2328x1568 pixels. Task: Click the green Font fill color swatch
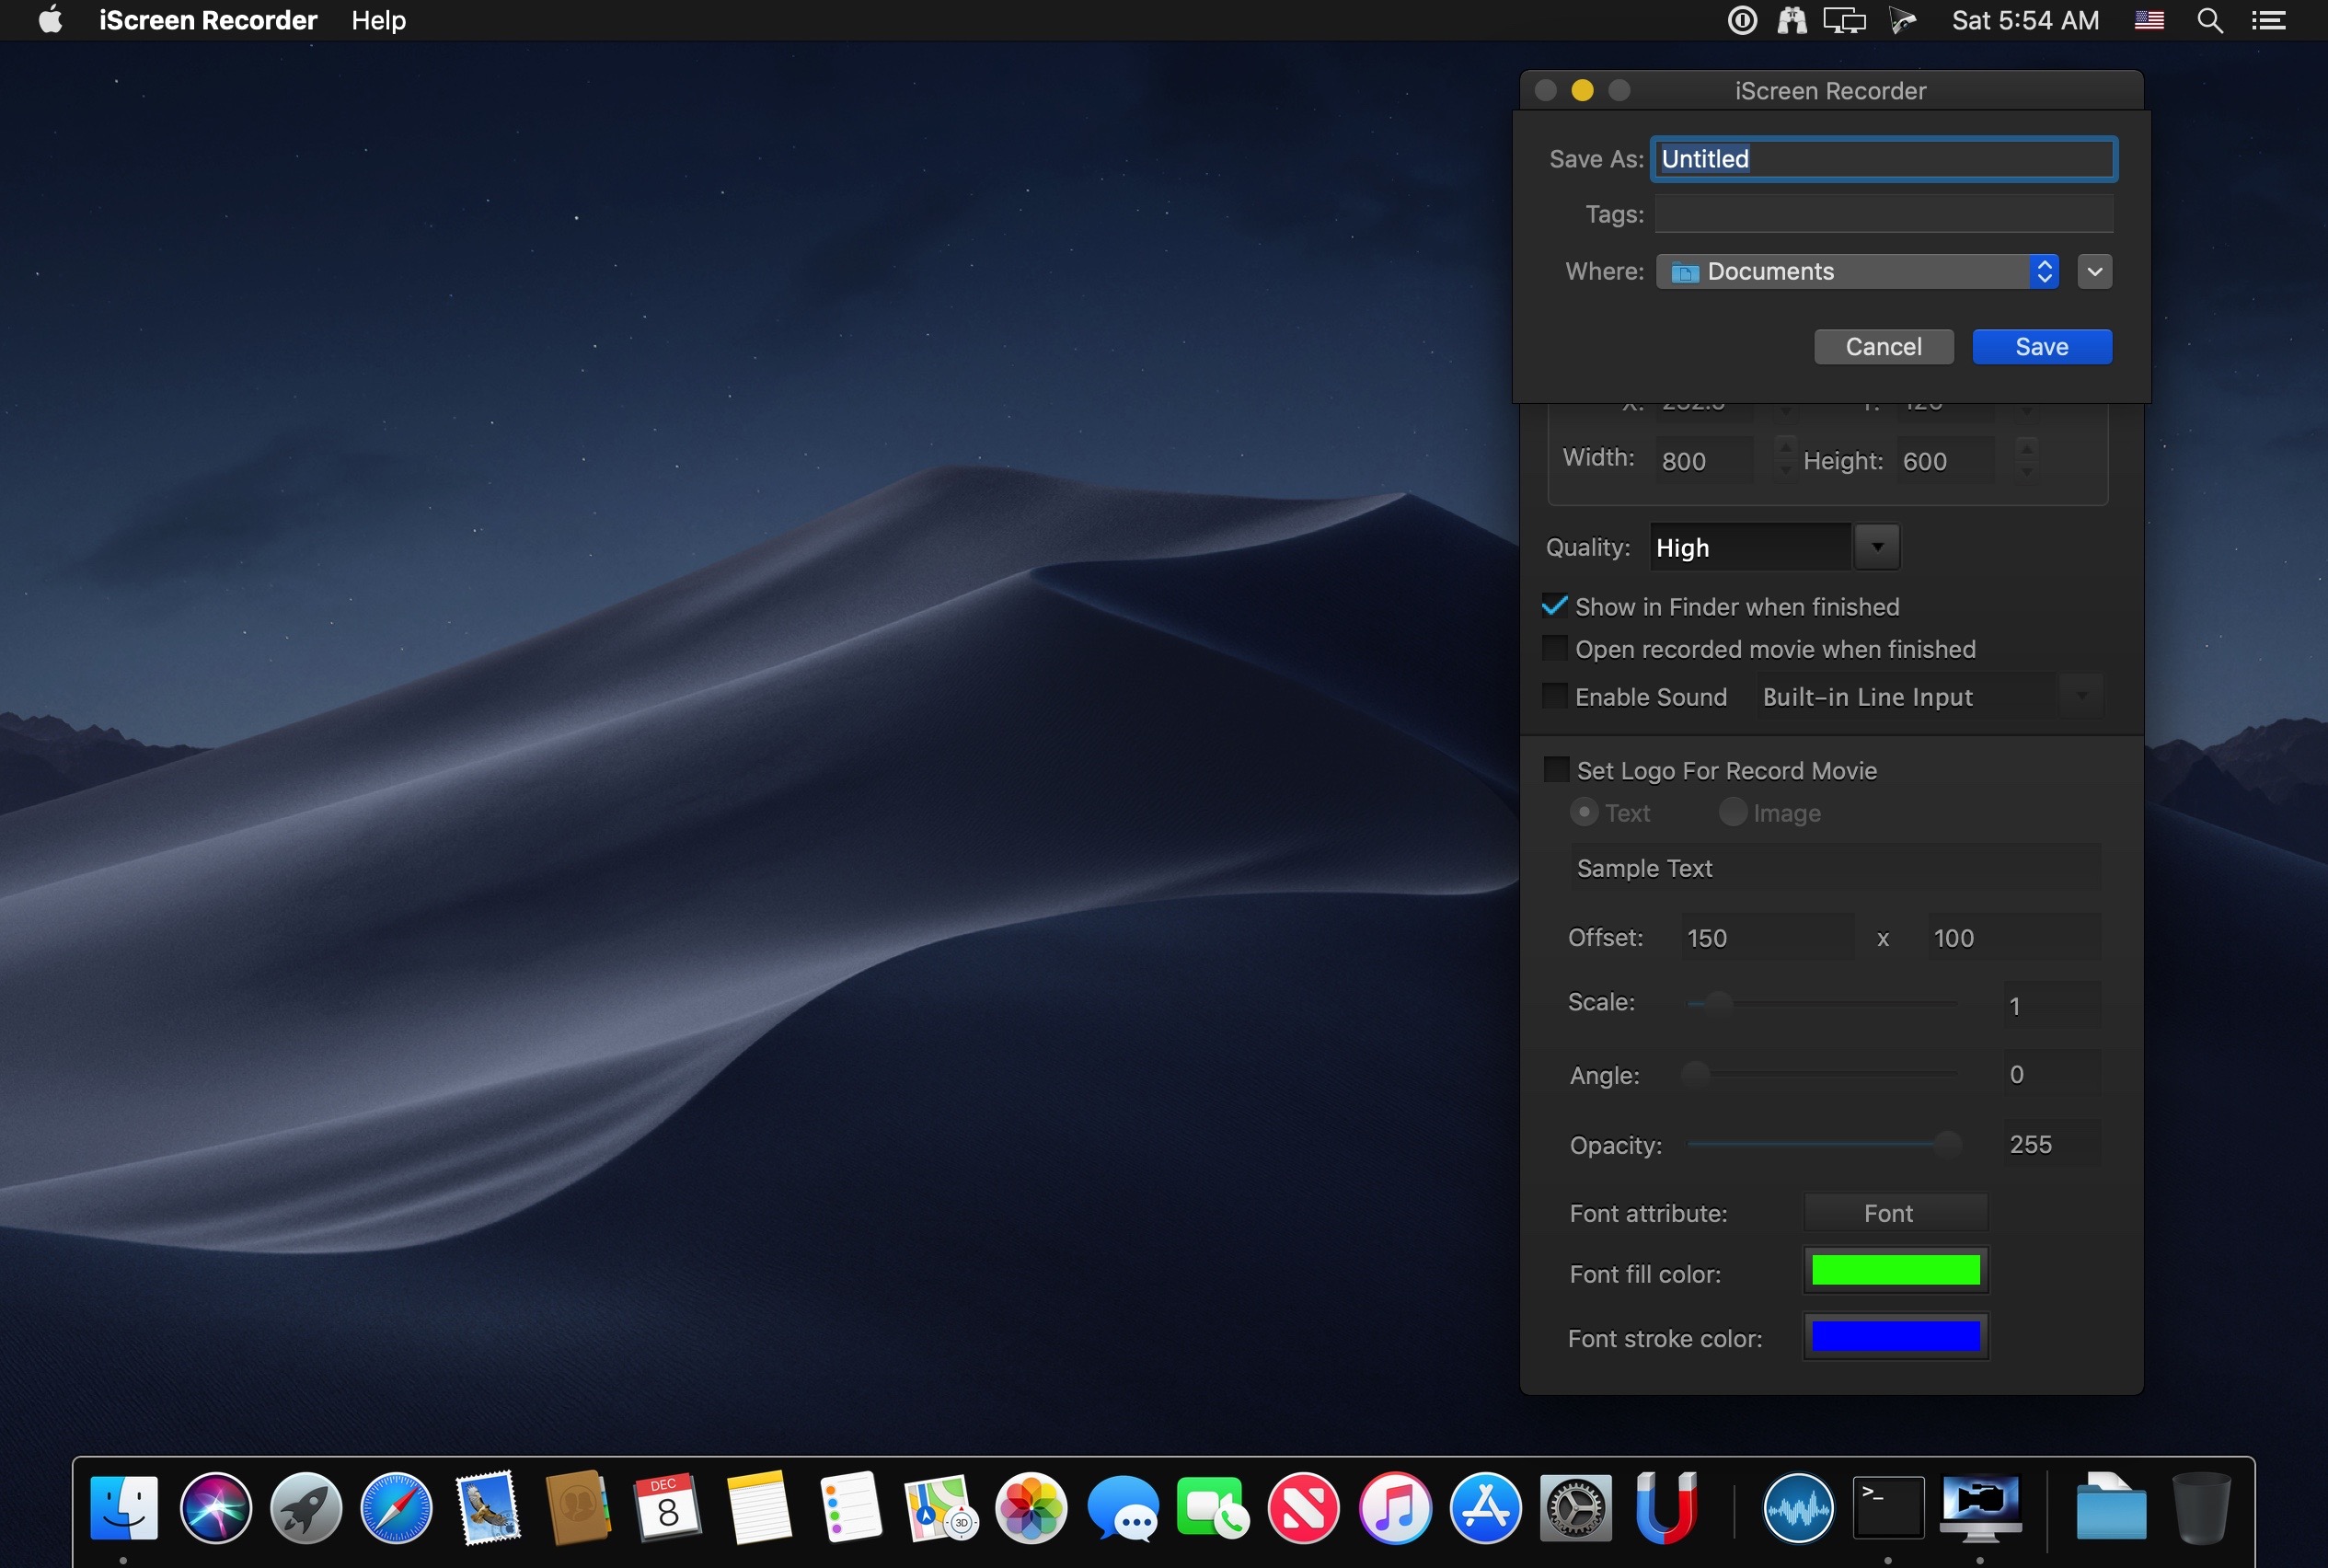tap(1895, 1270)
